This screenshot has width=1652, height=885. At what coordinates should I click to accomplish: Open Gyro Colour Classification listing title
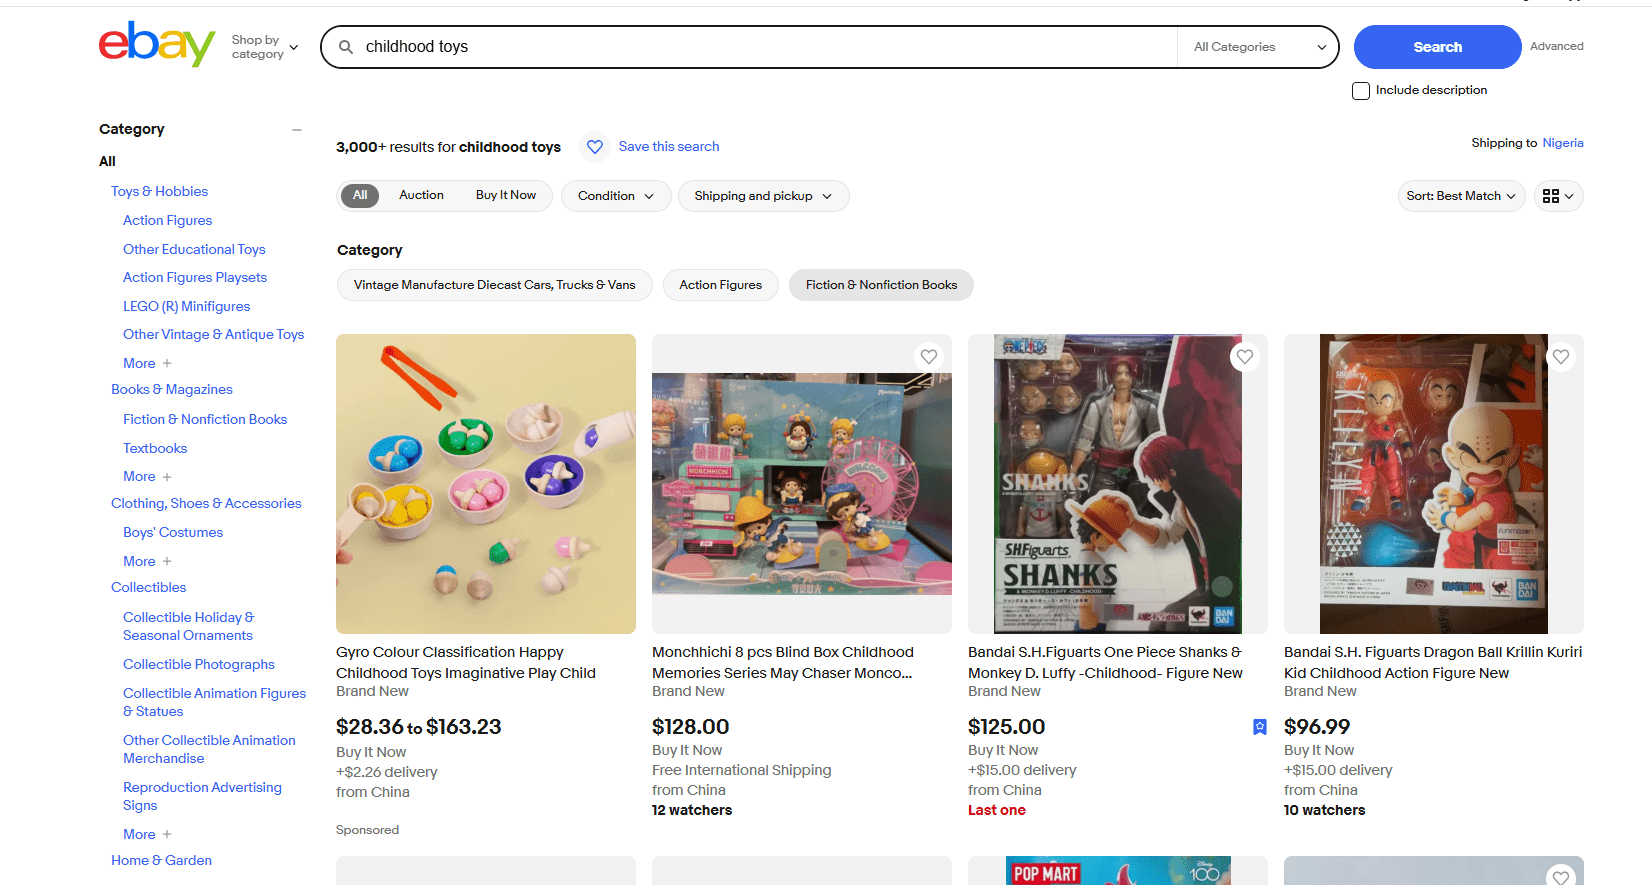466,662
